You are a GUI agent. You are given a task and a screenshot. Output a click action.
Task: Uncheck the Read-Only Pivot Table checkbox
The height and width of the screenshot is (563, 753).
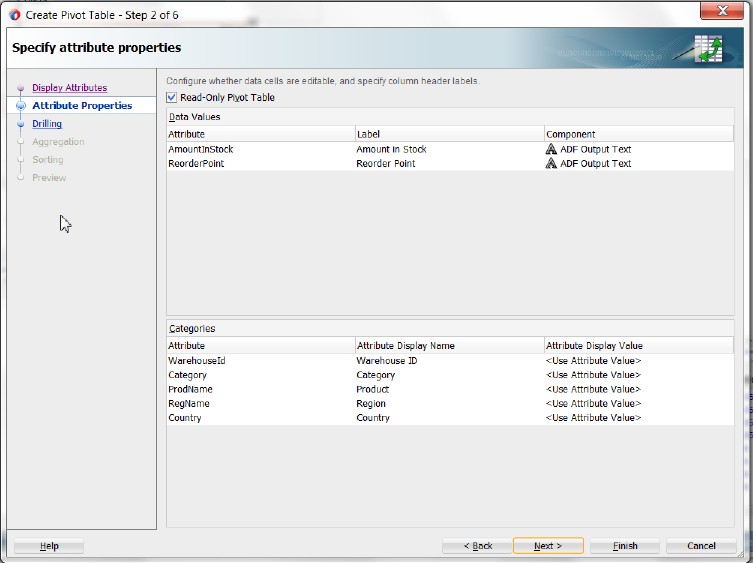click(x=171, y=98)
